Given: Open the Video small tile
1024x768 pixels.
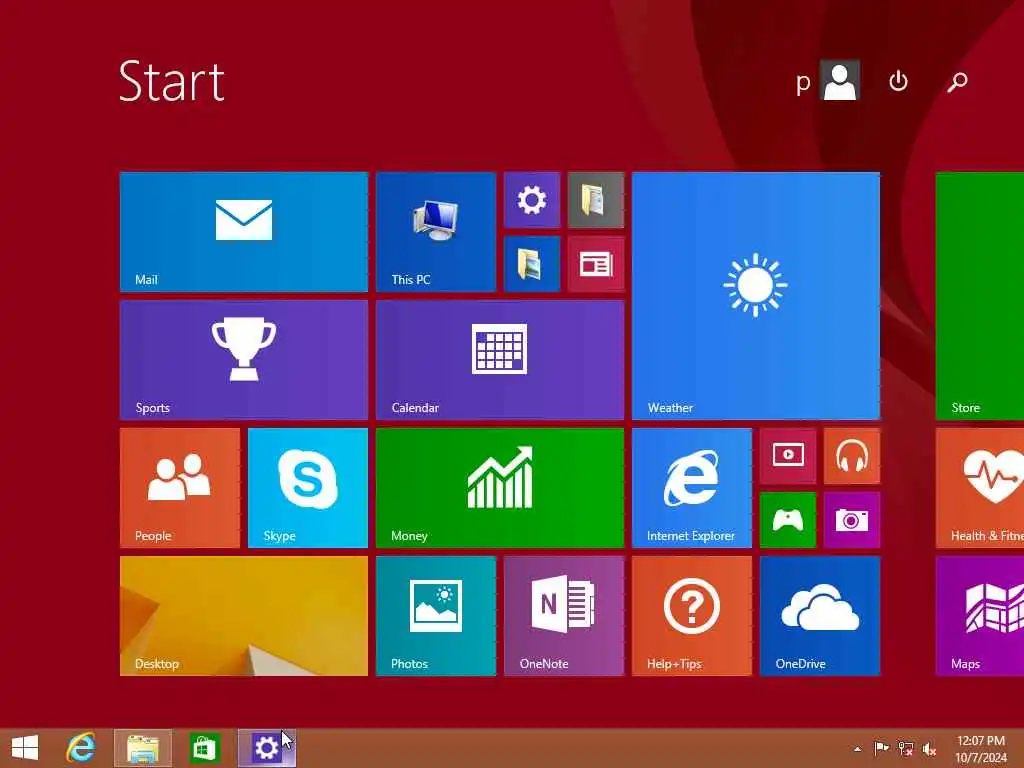Looking at the screenshot, I should [788, 456].
